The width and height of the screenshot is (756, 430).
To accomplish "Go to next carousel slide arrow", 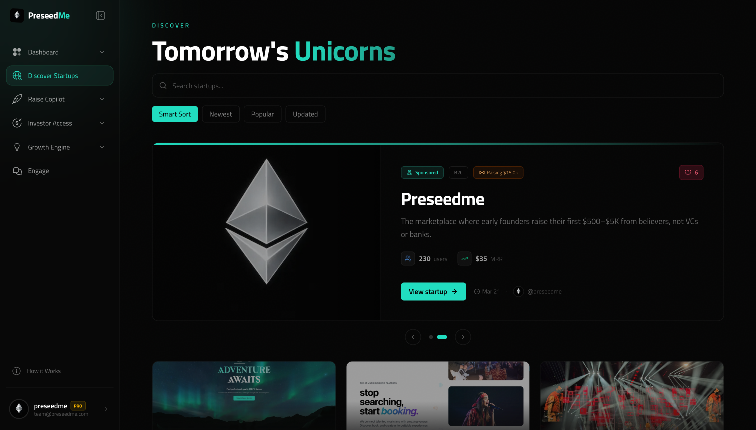I will (x=463, y=337).
